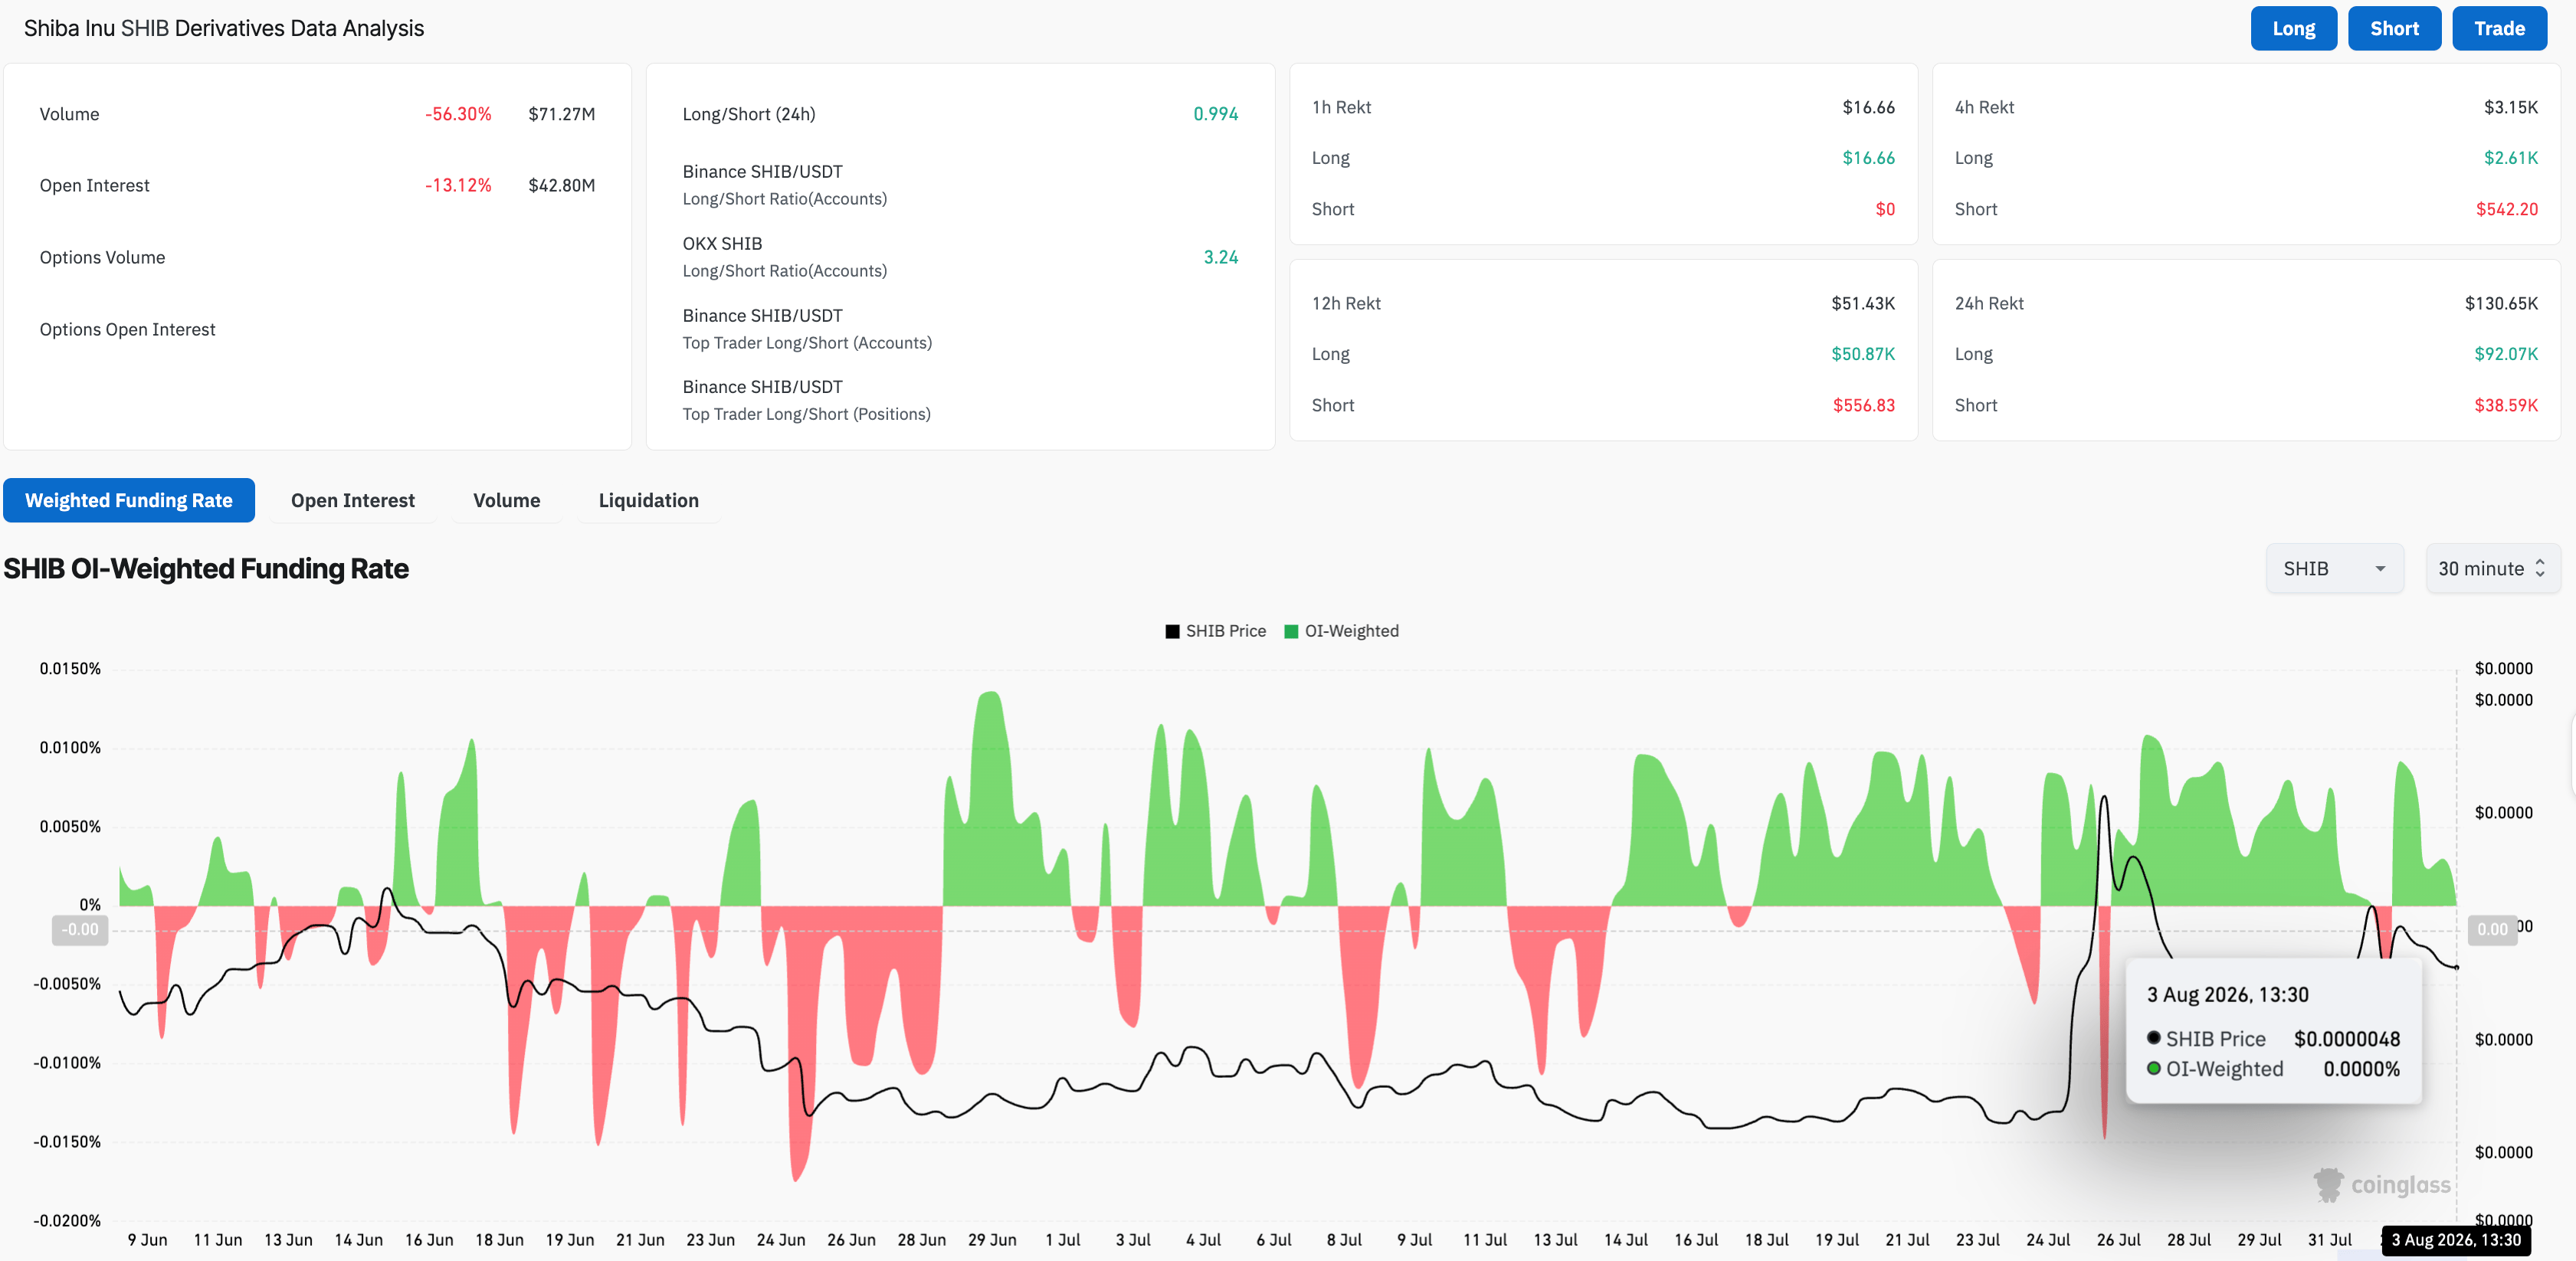2576x1261 pixels.
Task: Click the 1h Rekt Short value $0
Action: [x=1885, y=209]
